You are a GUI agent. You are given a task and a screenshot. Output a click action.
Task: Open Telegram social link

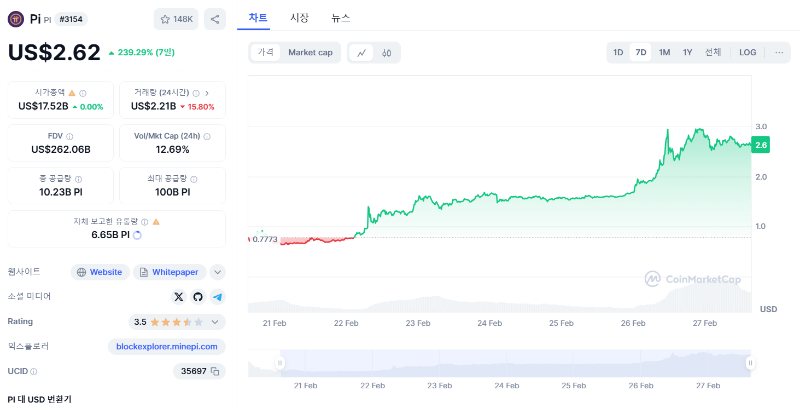218,296
